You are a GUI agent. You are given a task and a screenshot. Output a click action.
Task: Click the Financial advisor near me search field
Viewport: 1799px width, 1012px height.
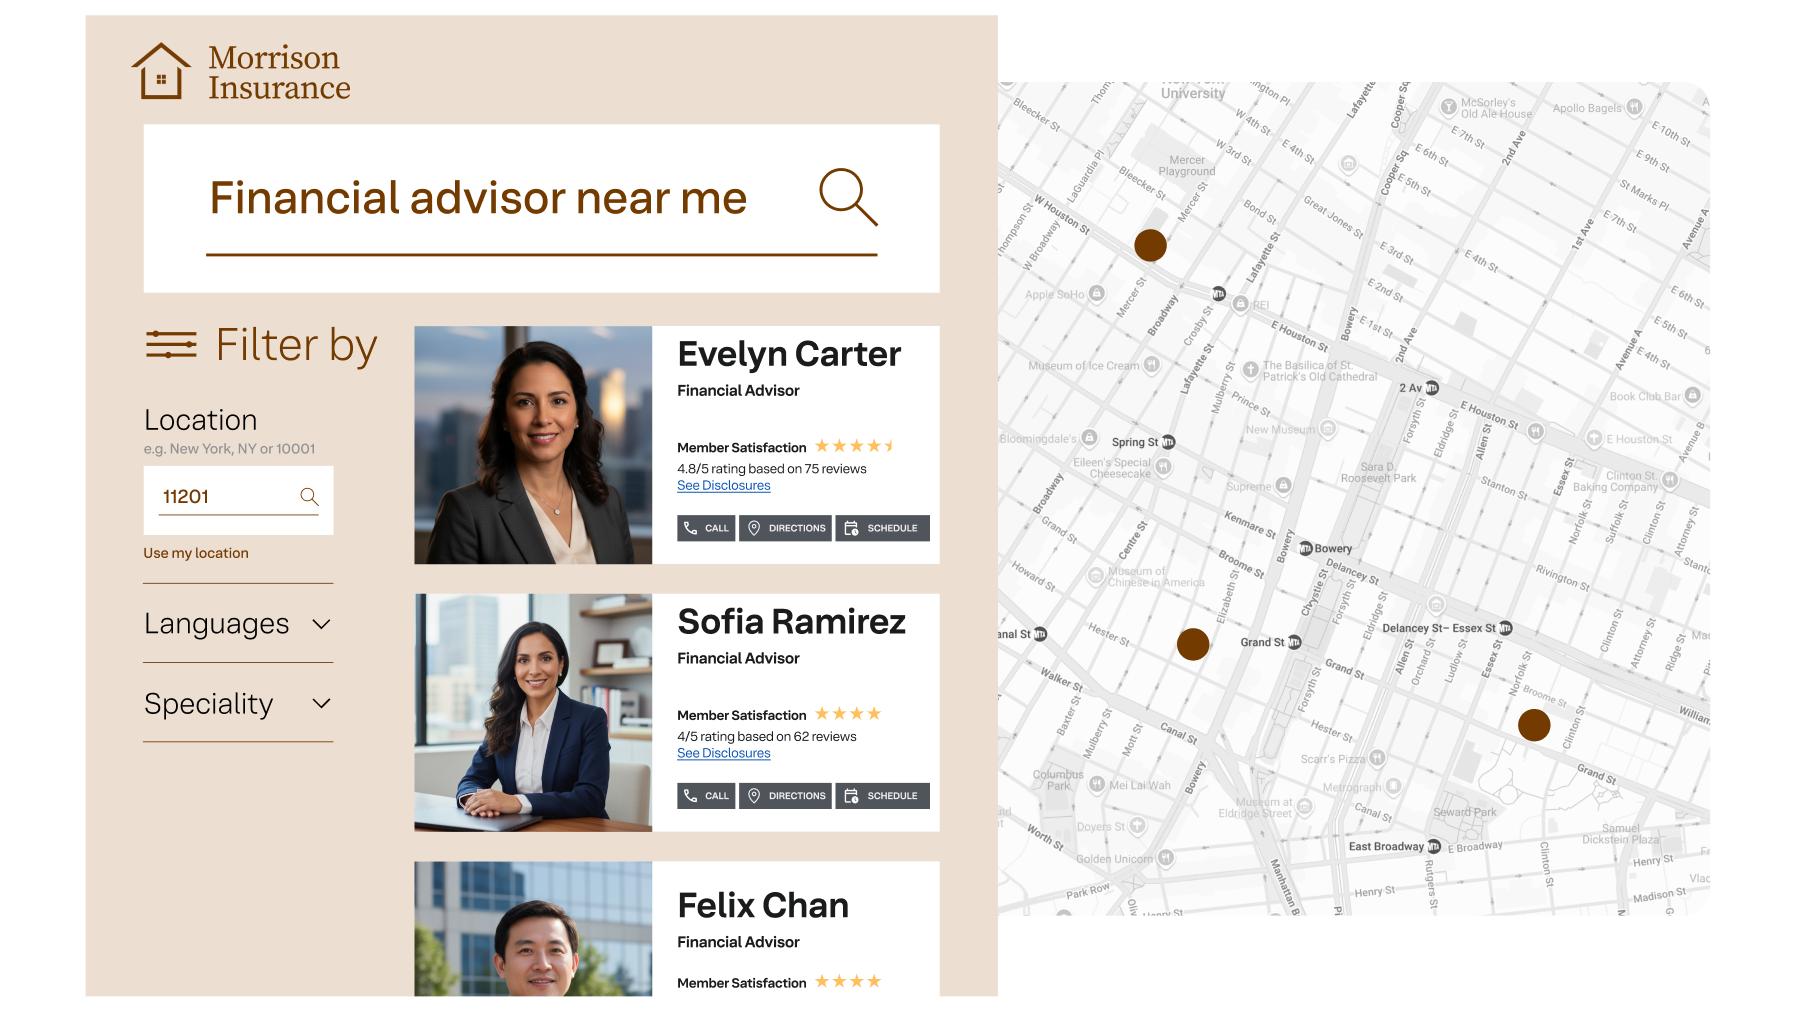pos(541,208)
